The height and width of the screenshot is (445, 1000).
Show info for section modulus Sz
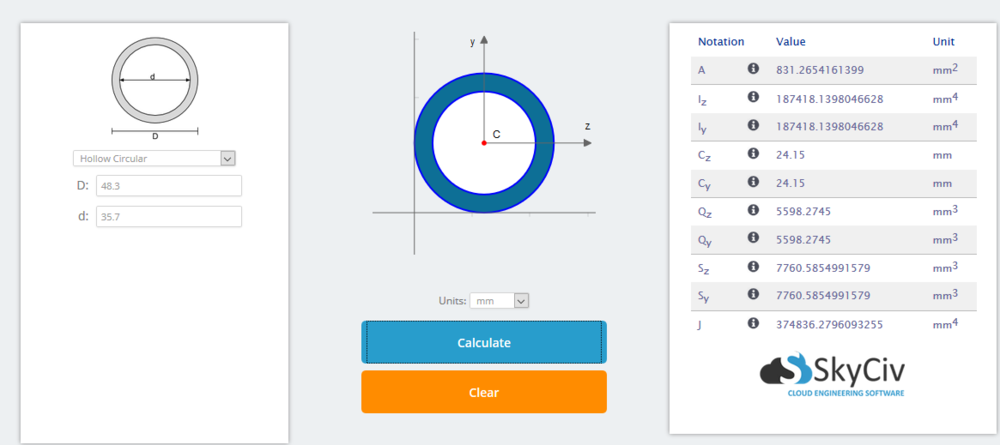[753, 266]
